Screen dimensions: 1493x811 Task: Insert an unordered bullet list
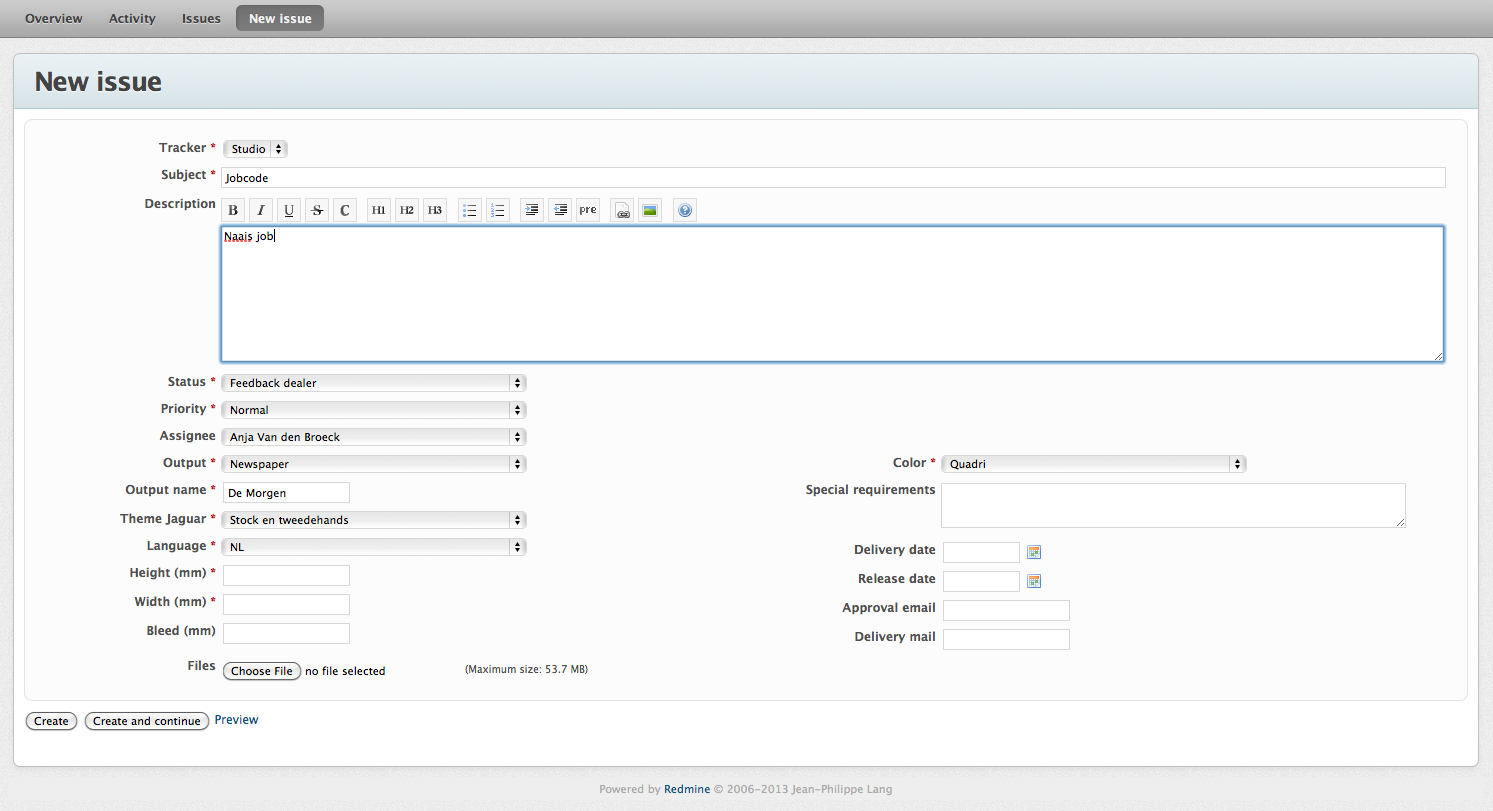point(470,210)
